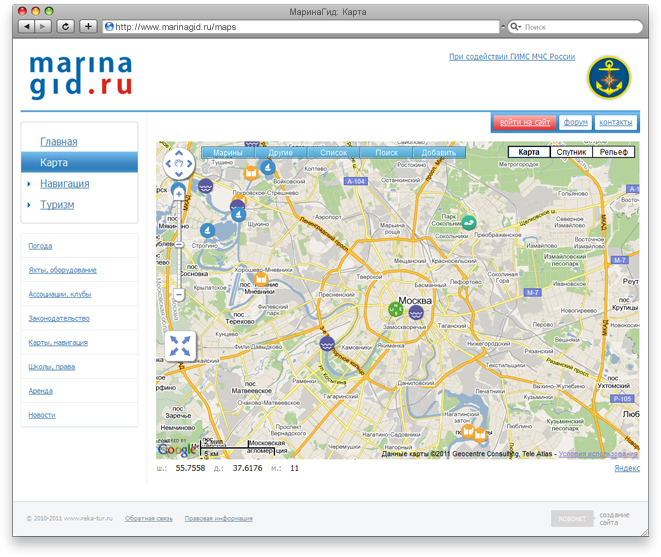Open the Карты, навигация link
This screenshot has width=661, height=557.
click(x=58, y=342)
